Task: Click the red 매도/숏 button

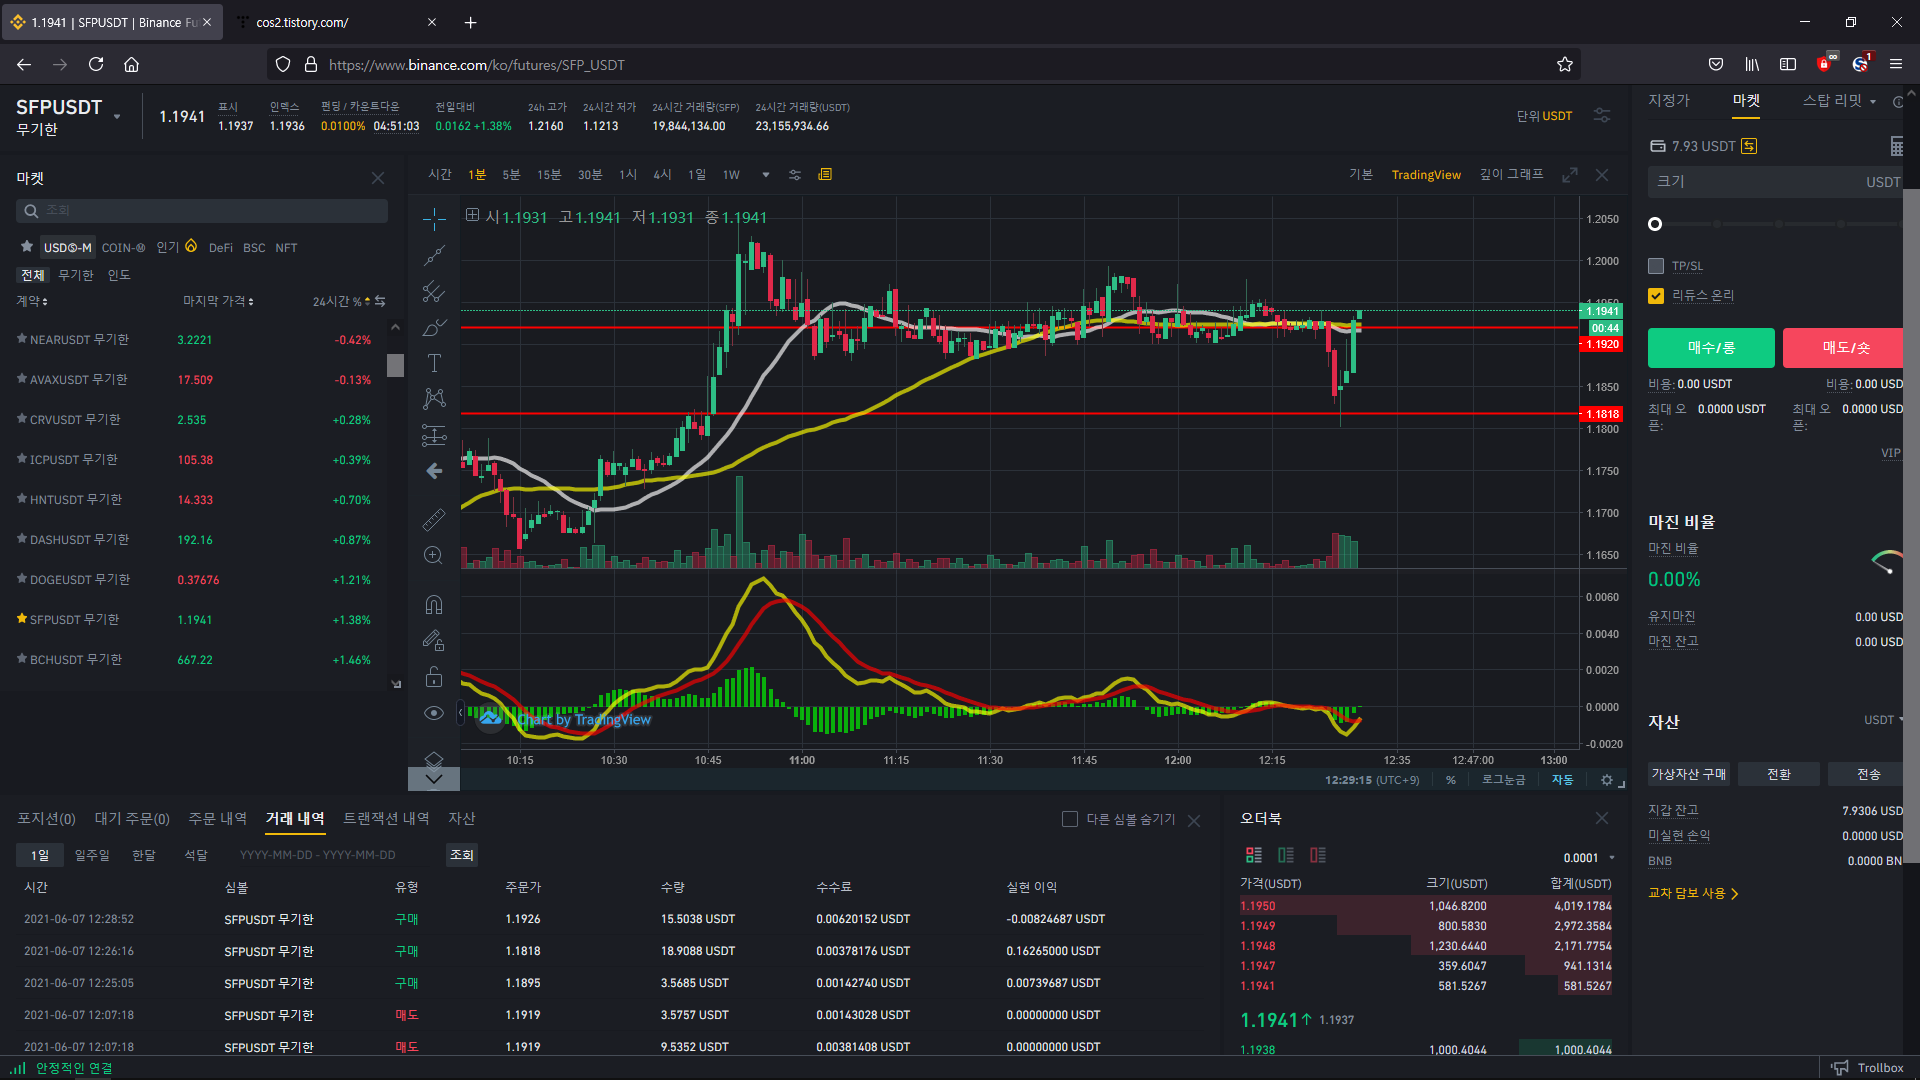Action: point(1845,348)
